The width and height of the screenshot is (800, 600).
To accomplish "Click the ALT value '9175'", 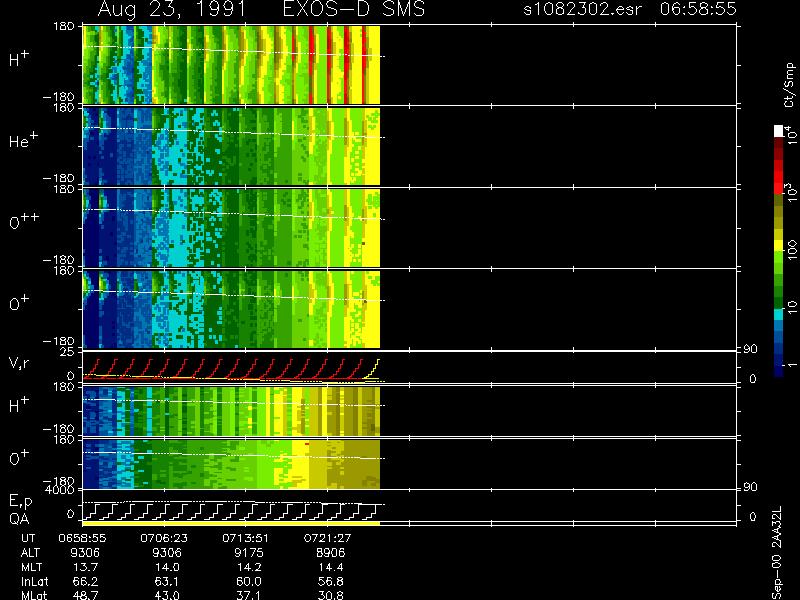I will [248, 553].
